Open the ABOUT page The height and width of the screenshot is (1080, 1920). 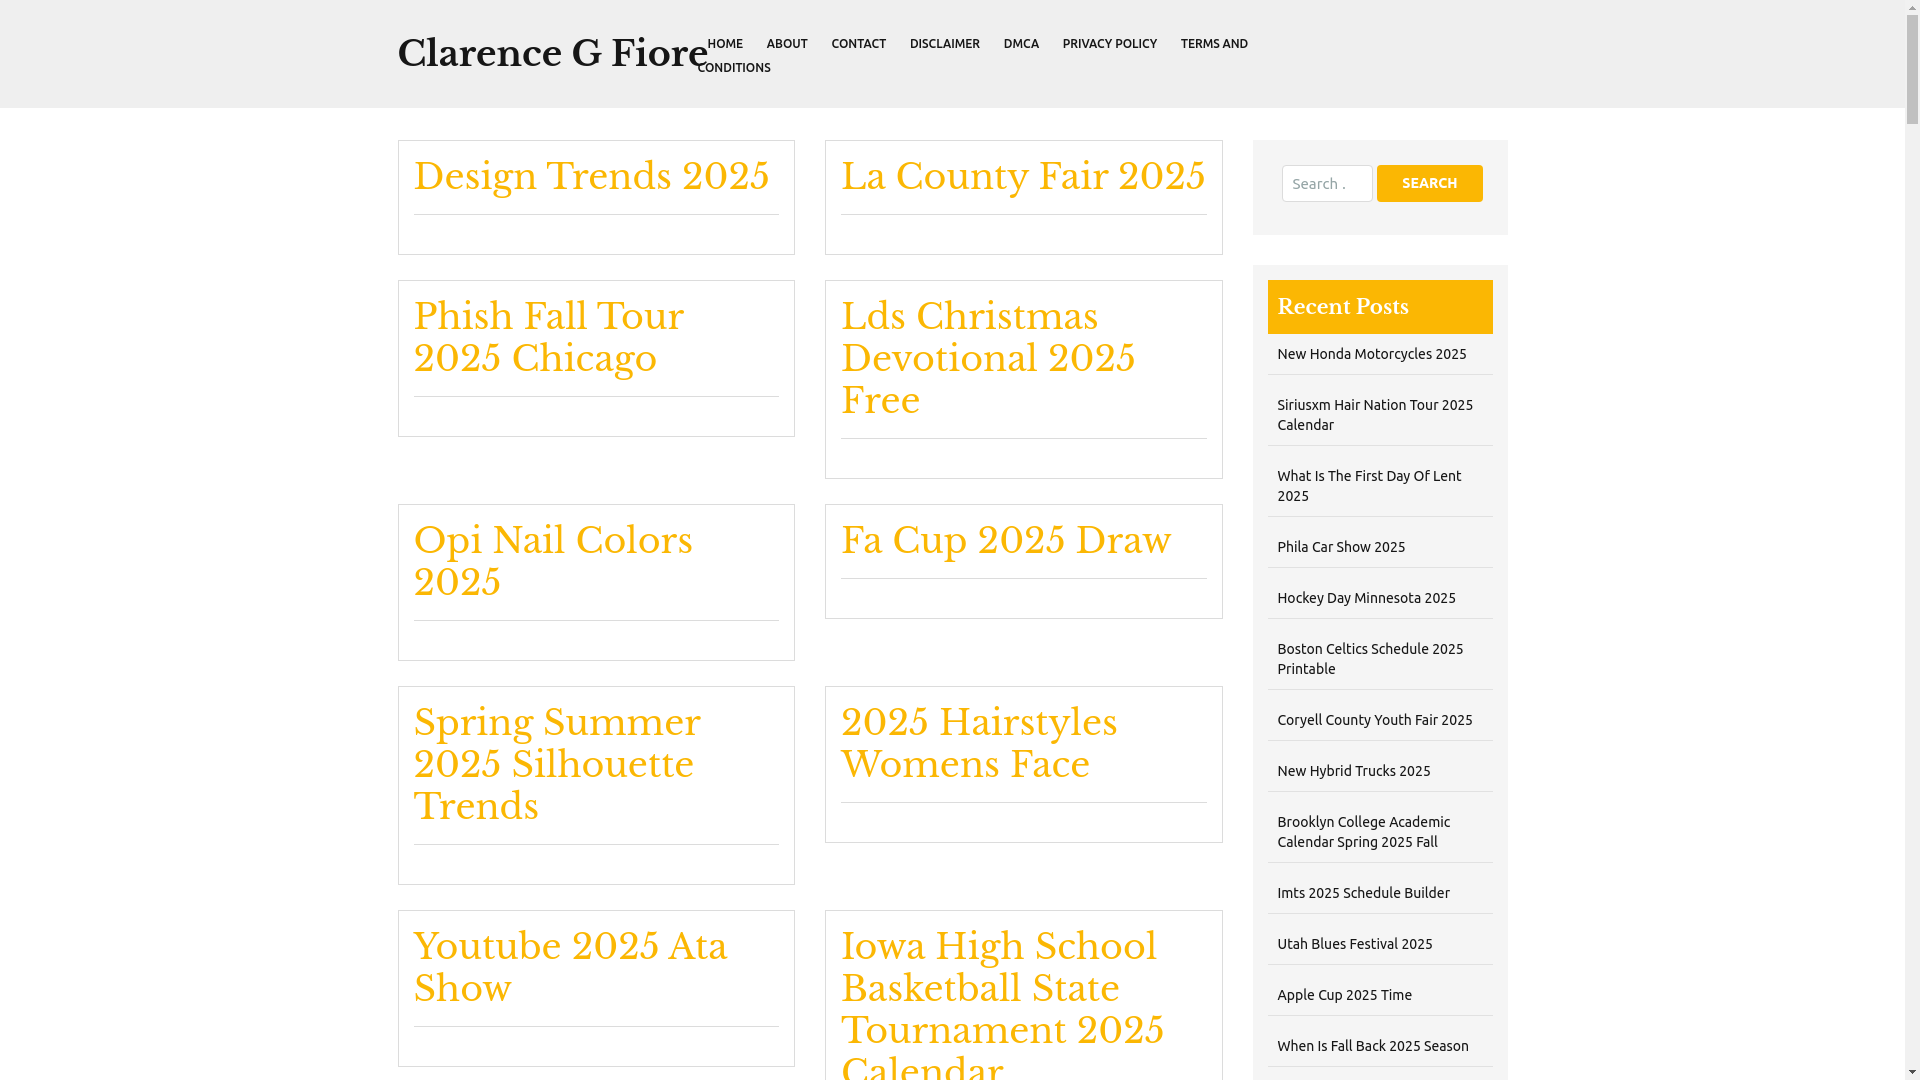tap(787, 44)
